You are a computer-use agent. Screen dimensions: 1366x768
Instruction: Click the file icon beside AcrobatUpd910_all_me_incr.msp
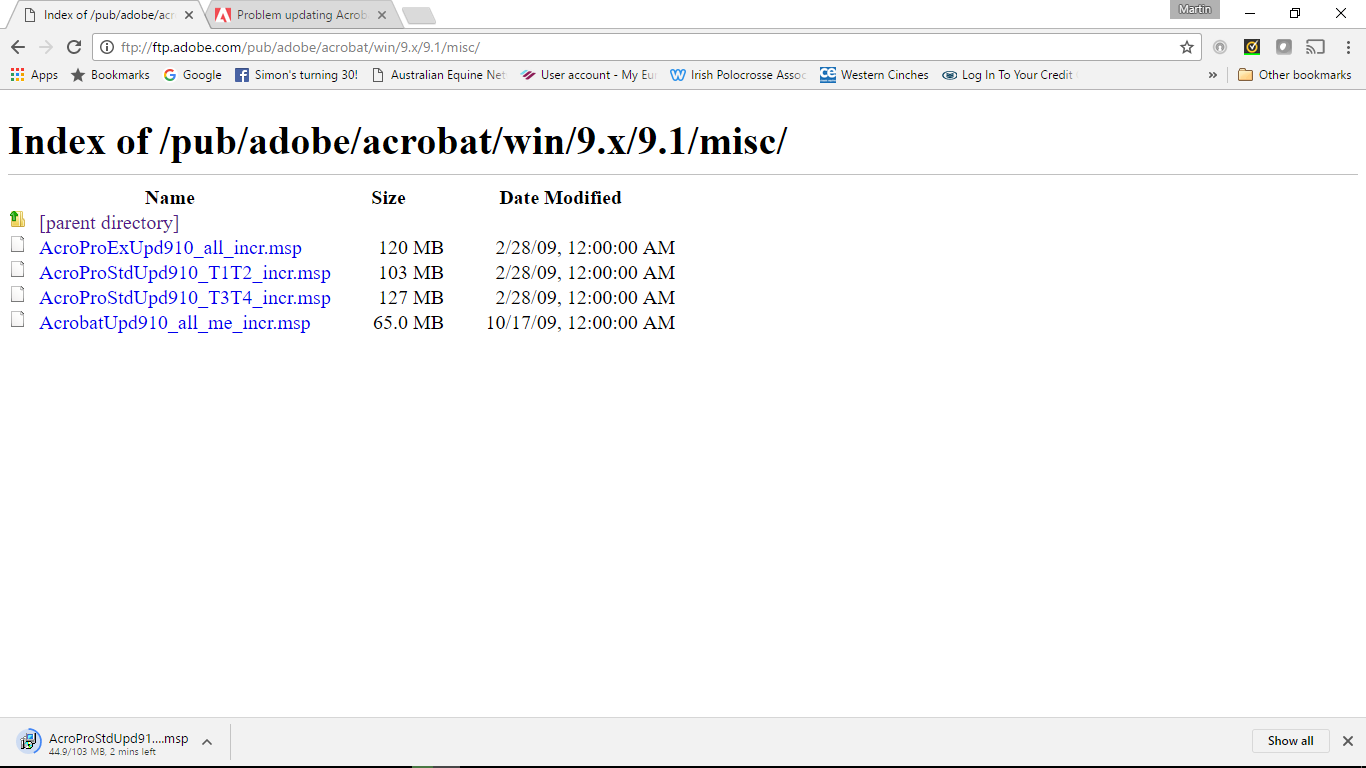tap(17, 319)
